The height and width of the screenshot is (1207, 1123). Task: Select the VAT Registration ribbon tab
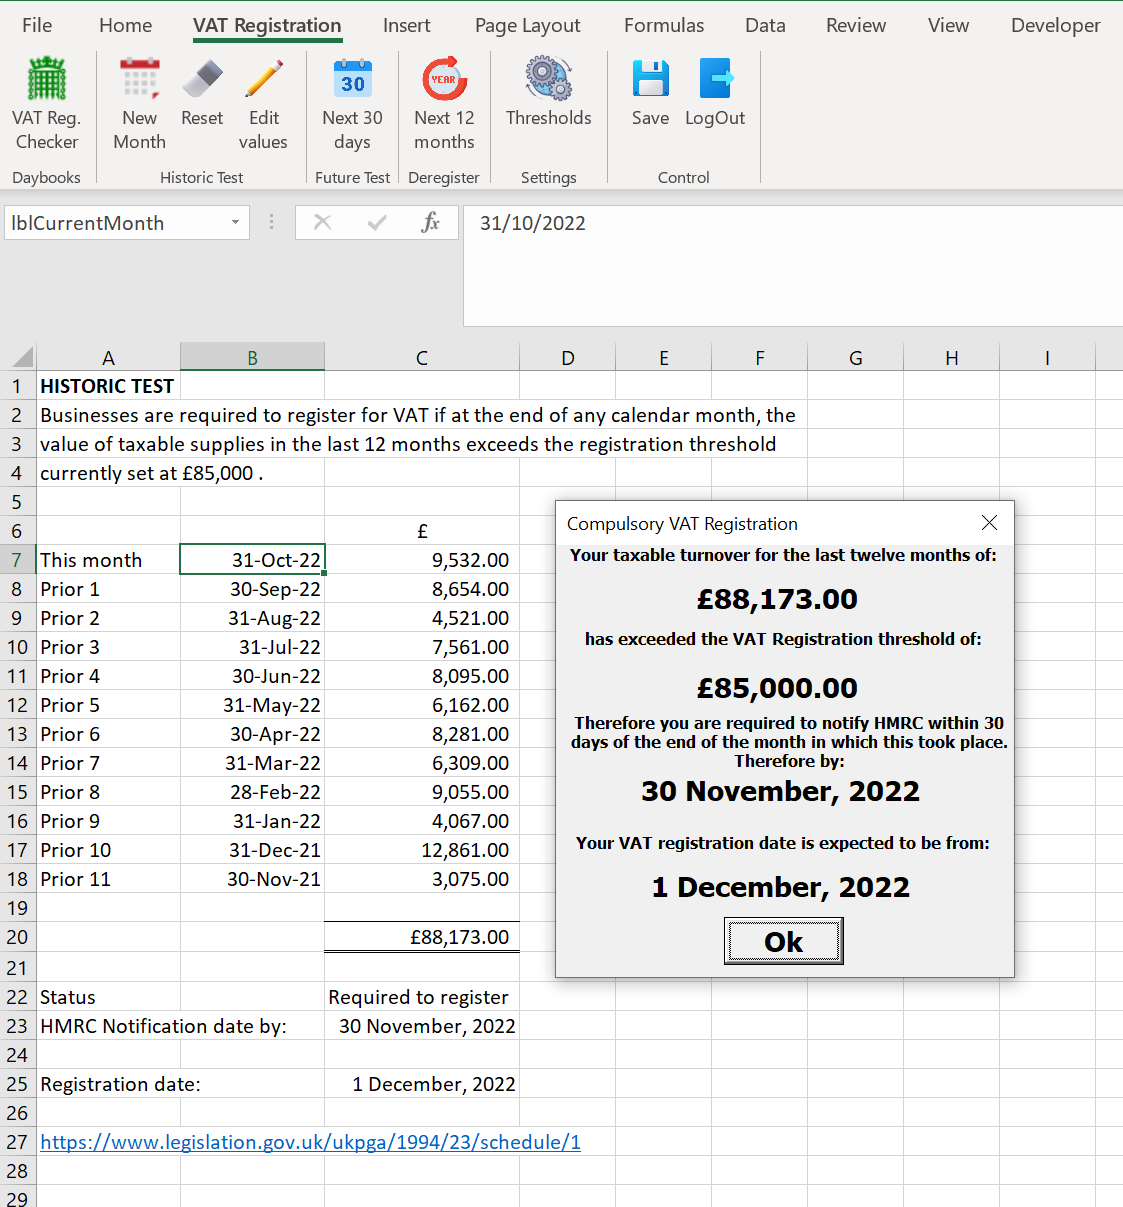point(267,25)
